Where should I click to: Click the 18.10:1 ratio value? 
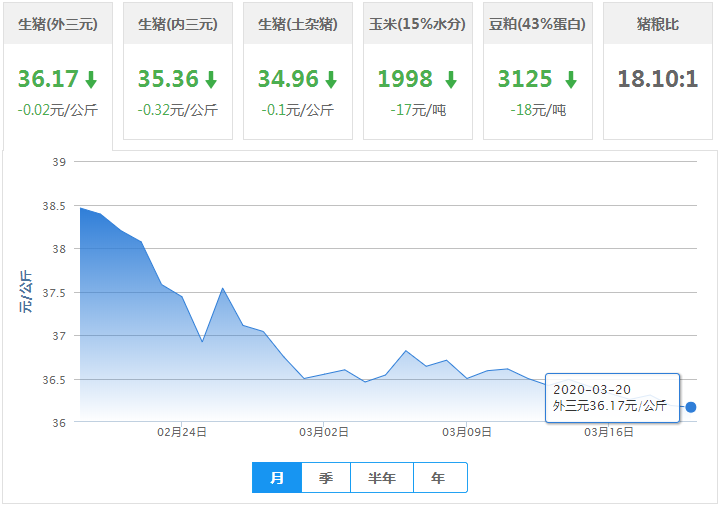[x=657, y=79]
